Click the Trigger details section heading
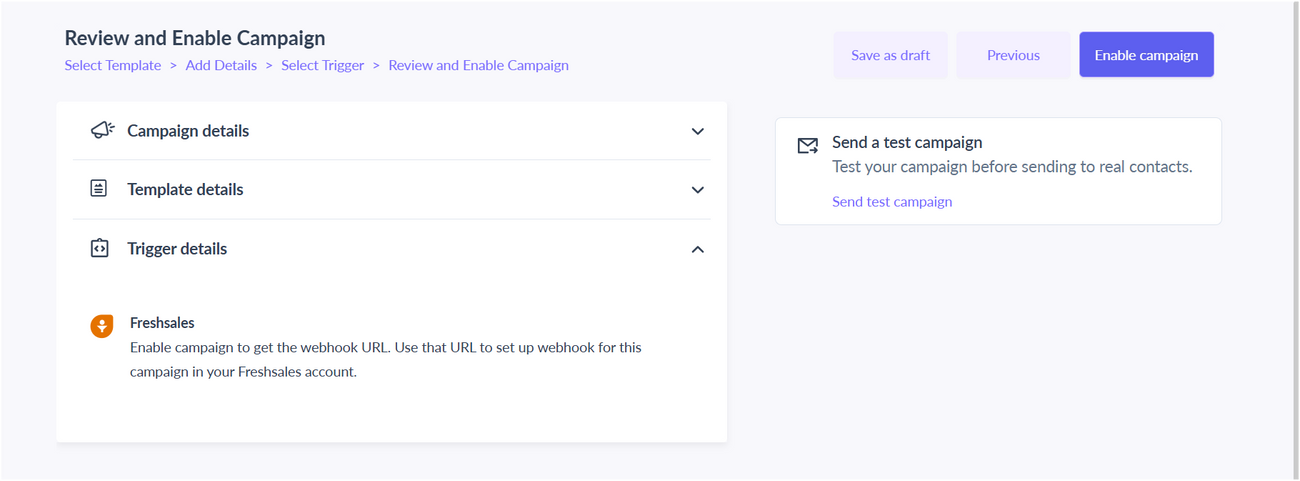 [177, 248]
